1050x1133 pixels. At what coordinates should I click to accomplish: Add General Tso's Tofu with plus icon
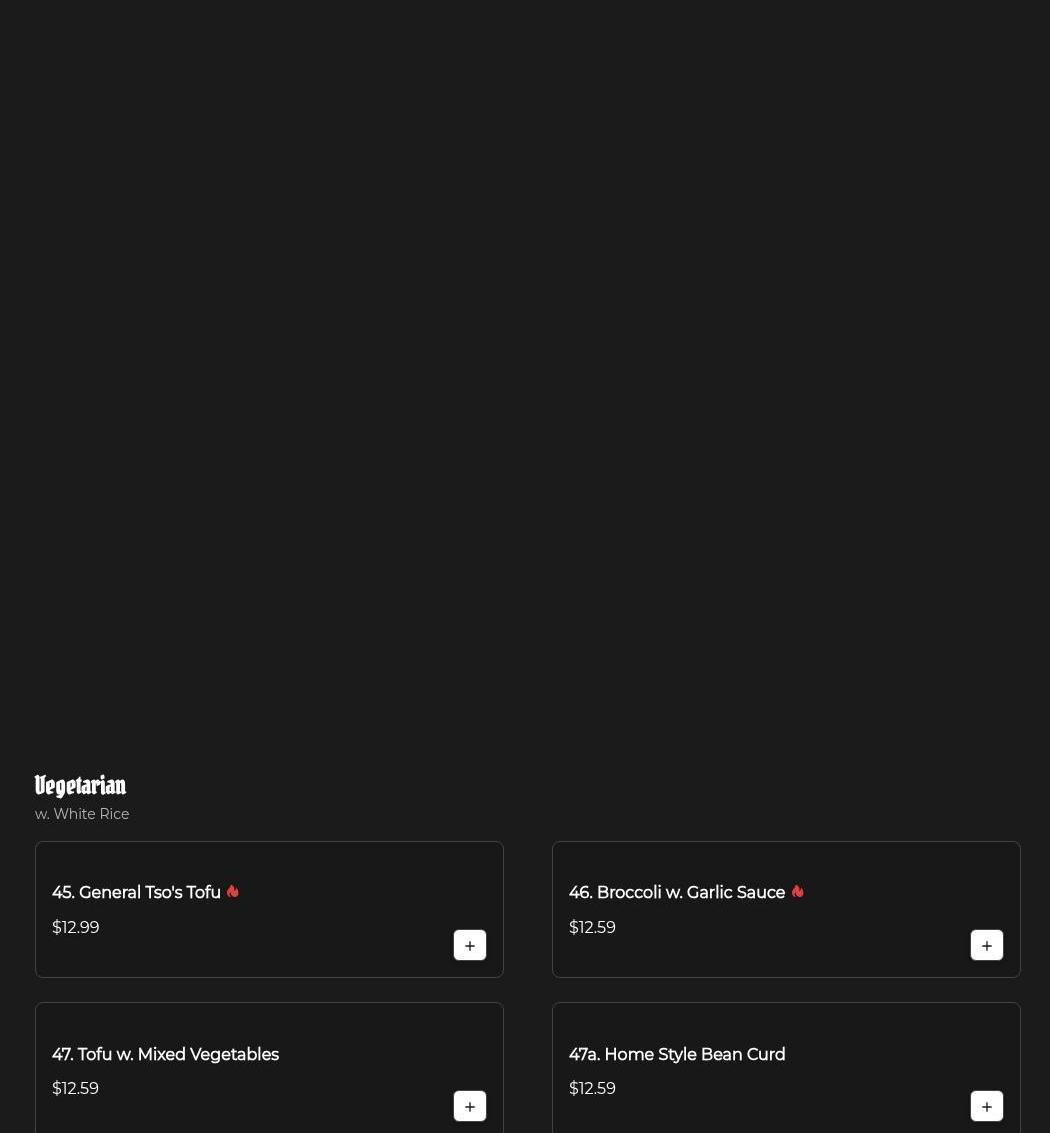tap(470, 945)
